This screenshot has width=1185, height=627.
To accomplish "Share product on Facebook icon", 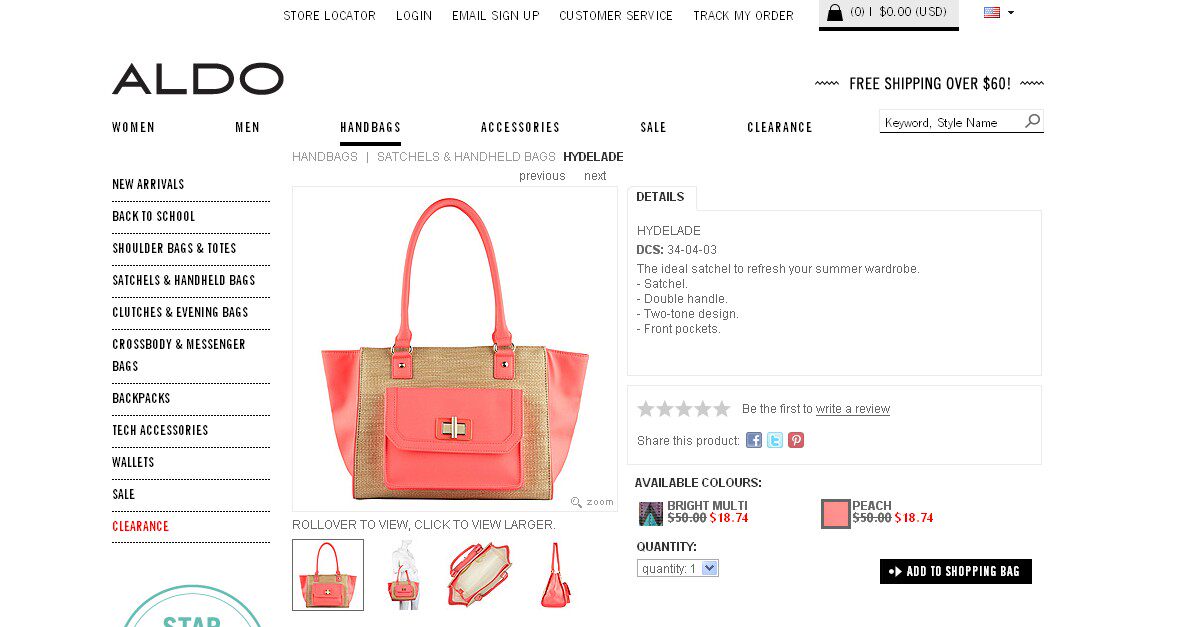I will tap(753, 440).
